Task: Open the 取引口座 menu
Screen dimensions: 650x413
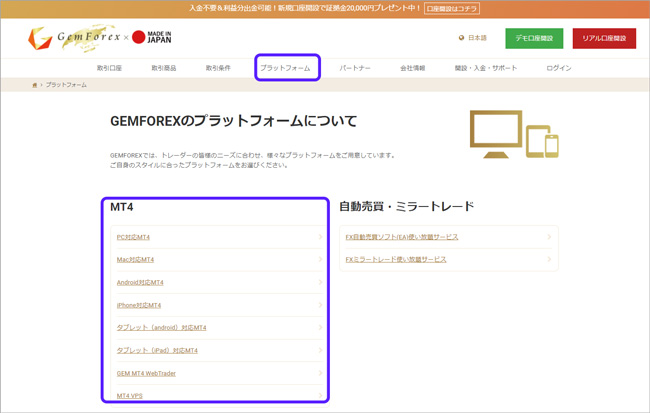Action: click(x=109, y=68)
